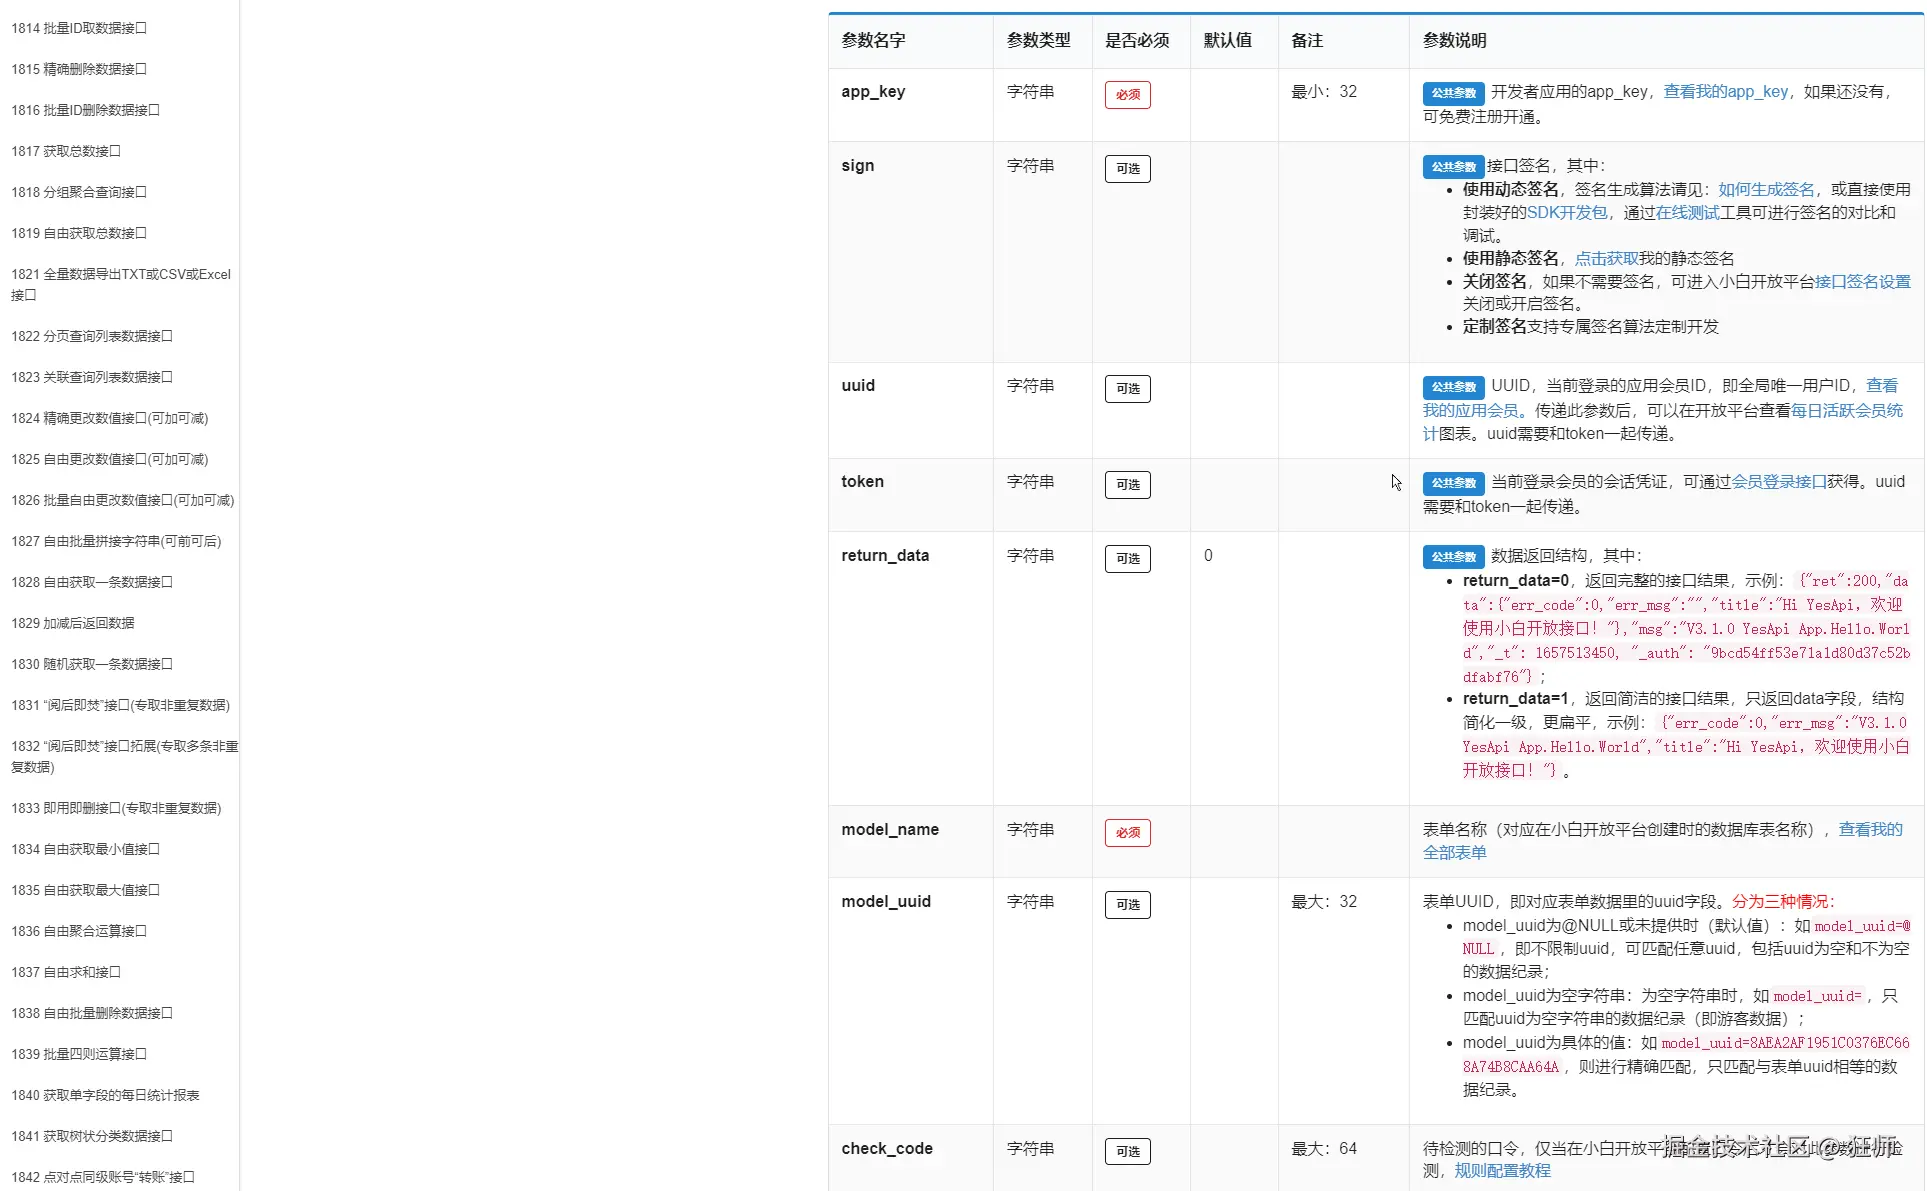The width and height of the screenshot is (1927, 1191).
Task: Click the 会员登录接口 link
Action: point(1779,482)
